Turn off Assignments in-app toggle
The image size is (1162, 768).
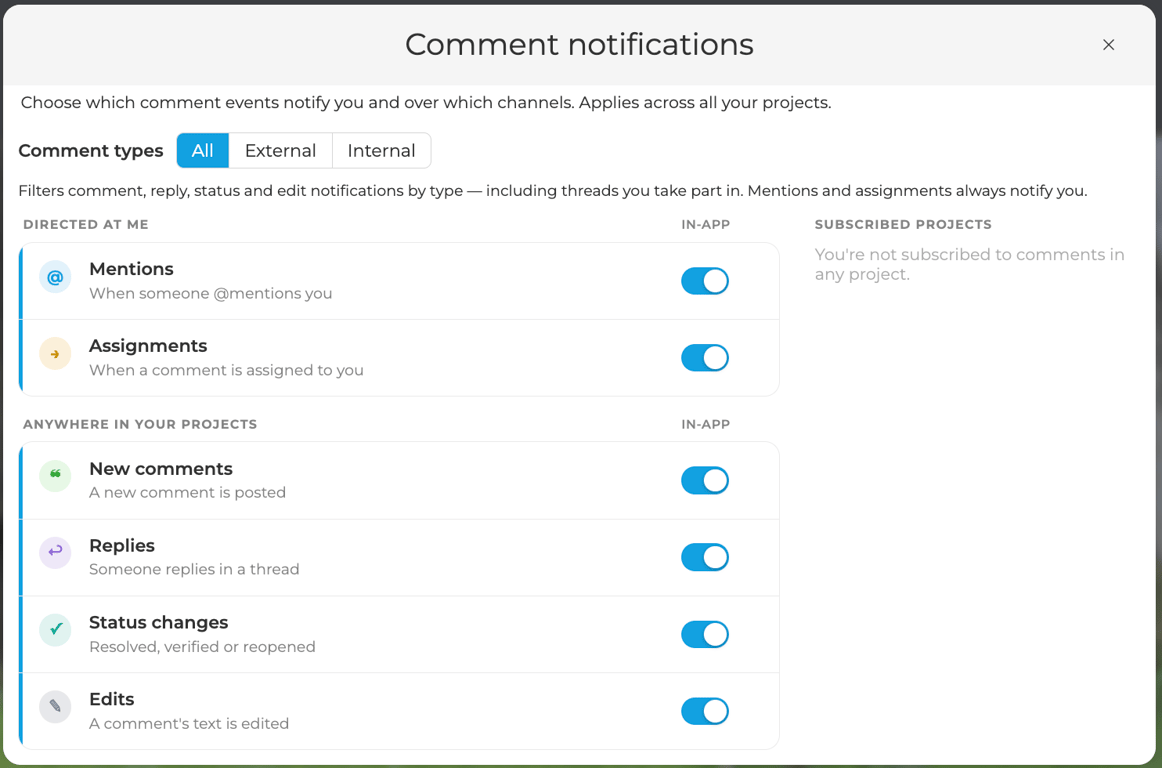click(705, 358)
